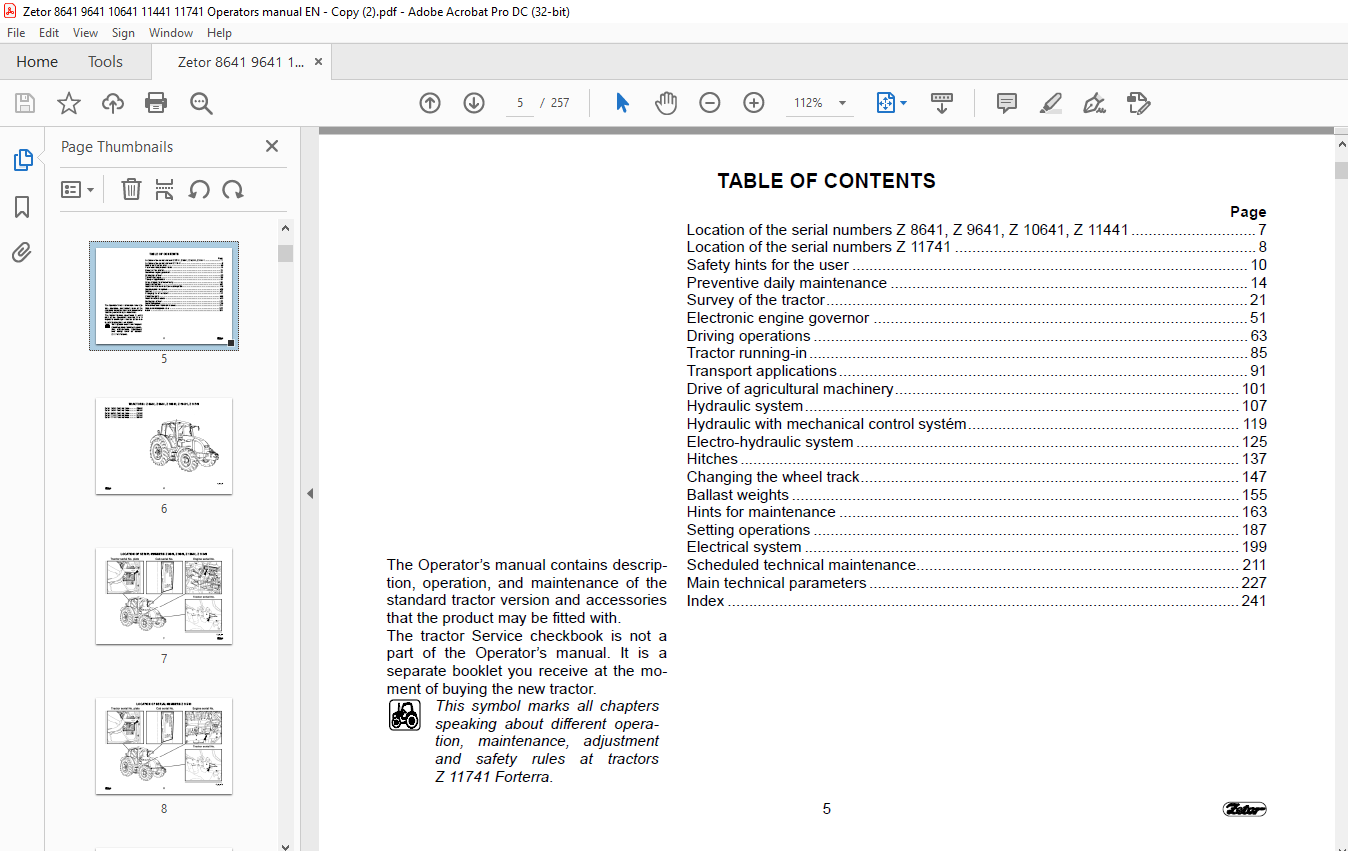Open the View menu
This screenshot has height=851, width=1348.
(86, 33)
